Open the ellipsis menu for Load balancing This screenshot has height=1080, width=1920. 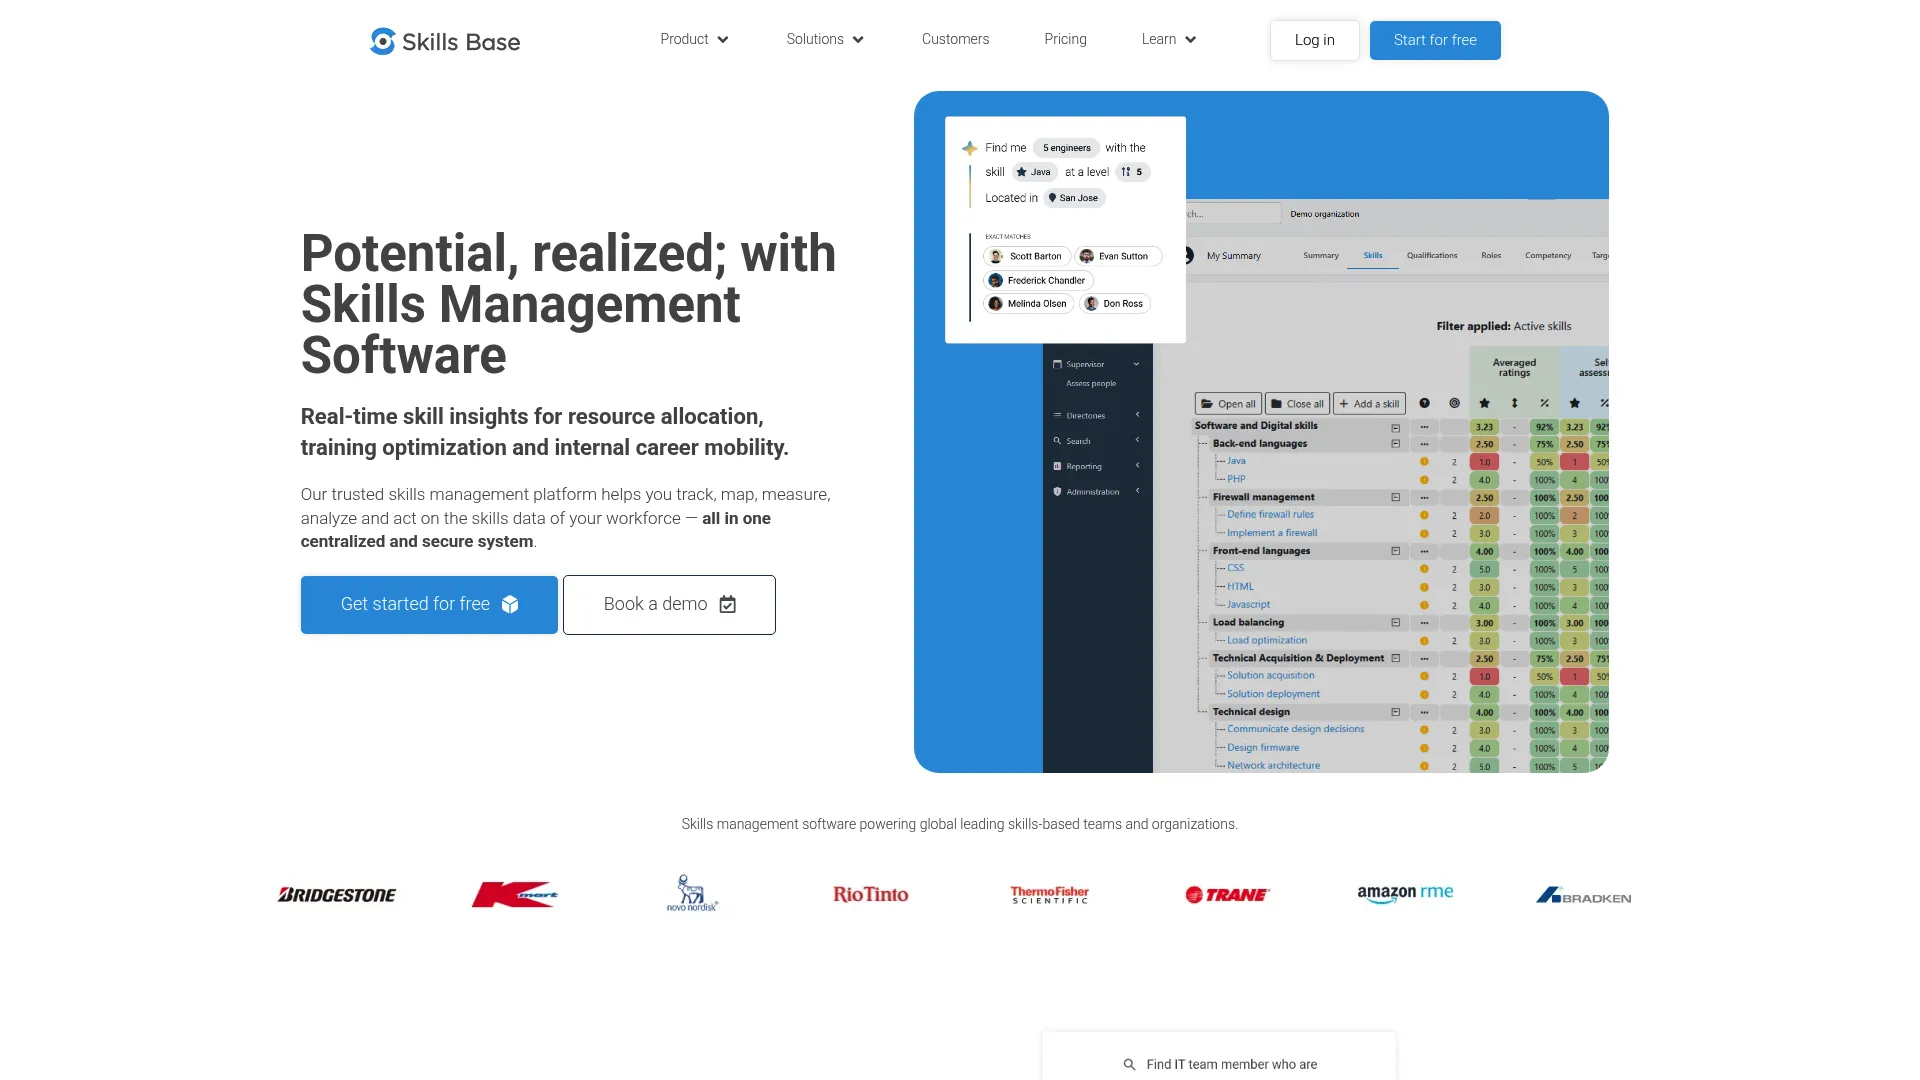pos(1424,622)
